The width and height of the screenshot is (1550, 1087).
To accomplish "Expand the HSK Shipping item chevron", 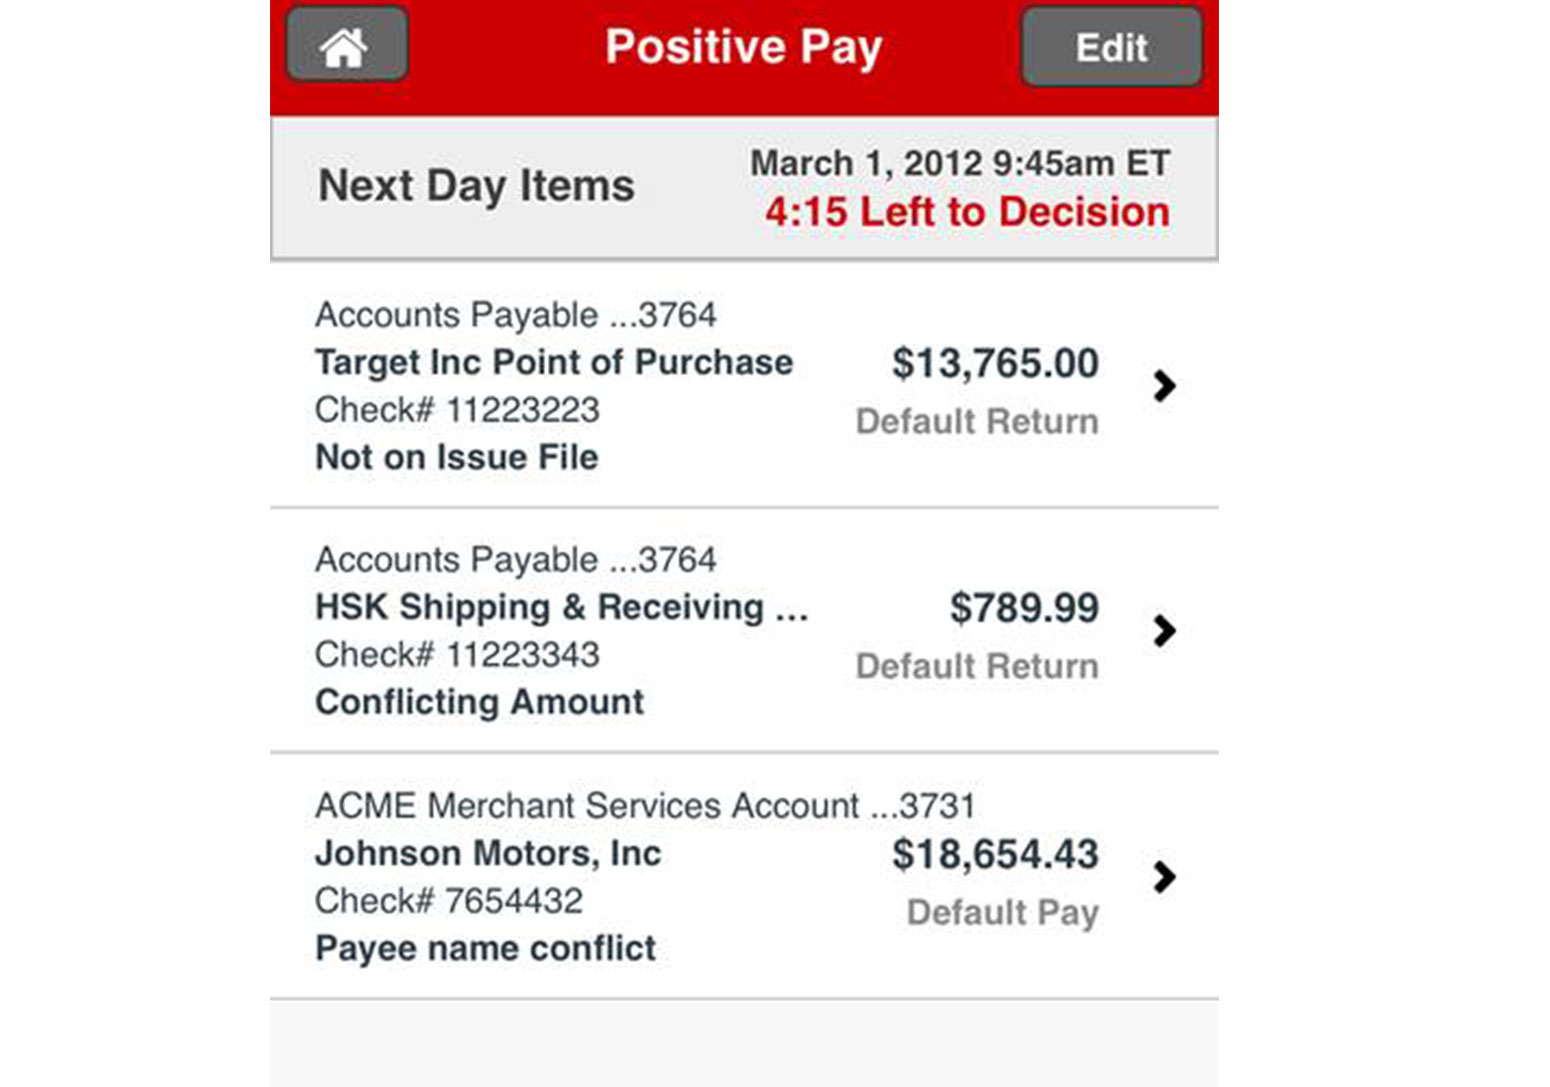I will 1164,631.
